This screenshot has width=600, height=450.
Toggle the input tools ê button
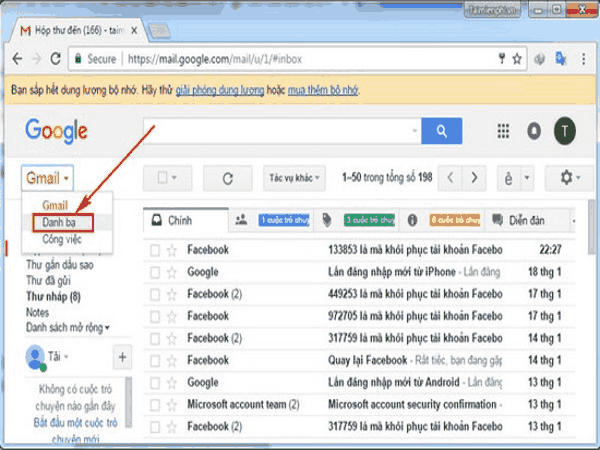(508, 178)
